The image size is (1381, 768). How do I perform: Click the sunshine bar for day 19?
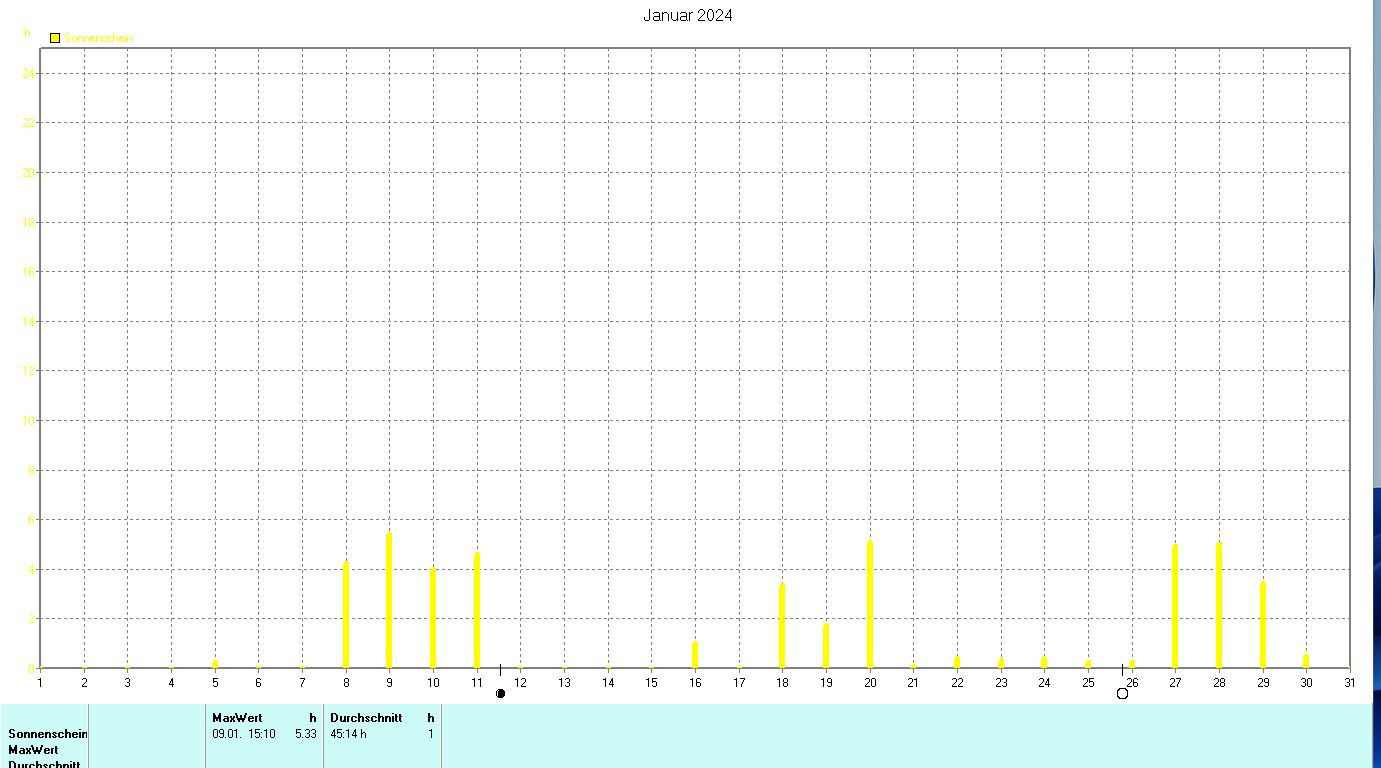click(826, 646)
